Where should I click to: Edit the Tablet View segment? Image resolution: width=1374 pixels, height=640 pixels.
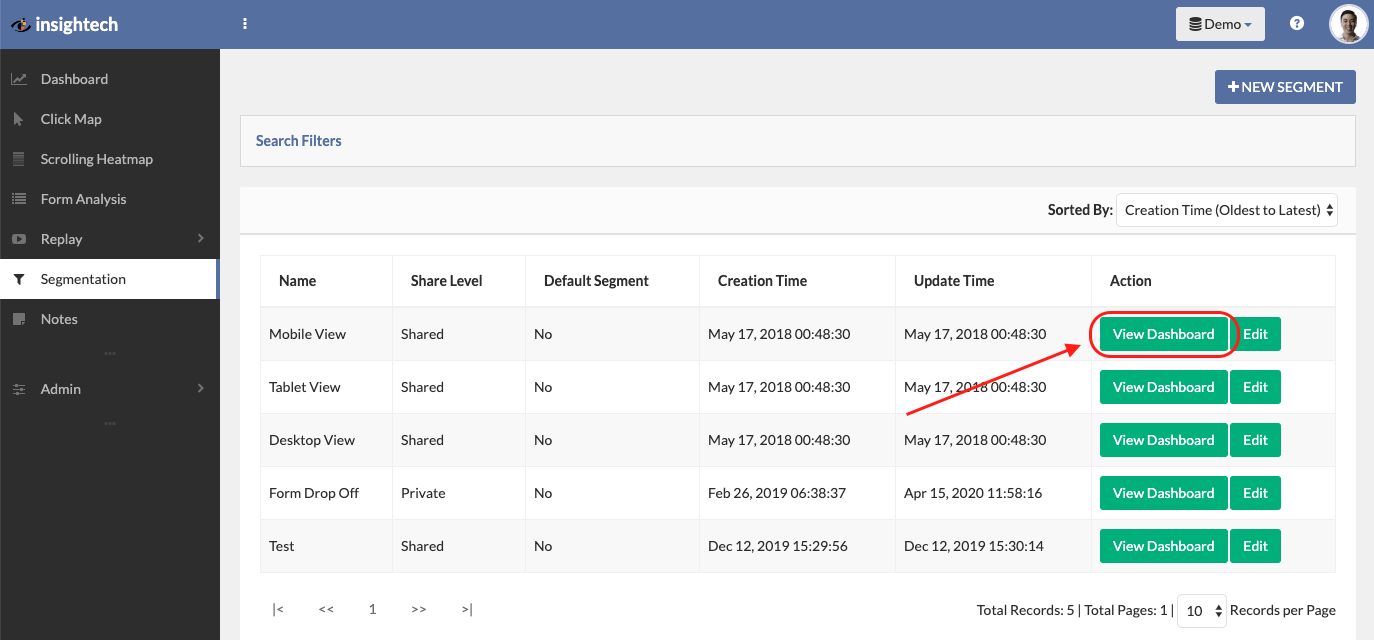pyautogui.click(x=1255, y=387)
